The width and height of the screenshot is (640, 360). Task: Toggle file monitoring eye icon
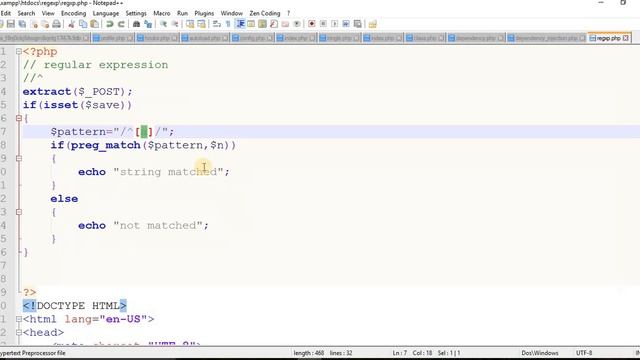[297, 24]
